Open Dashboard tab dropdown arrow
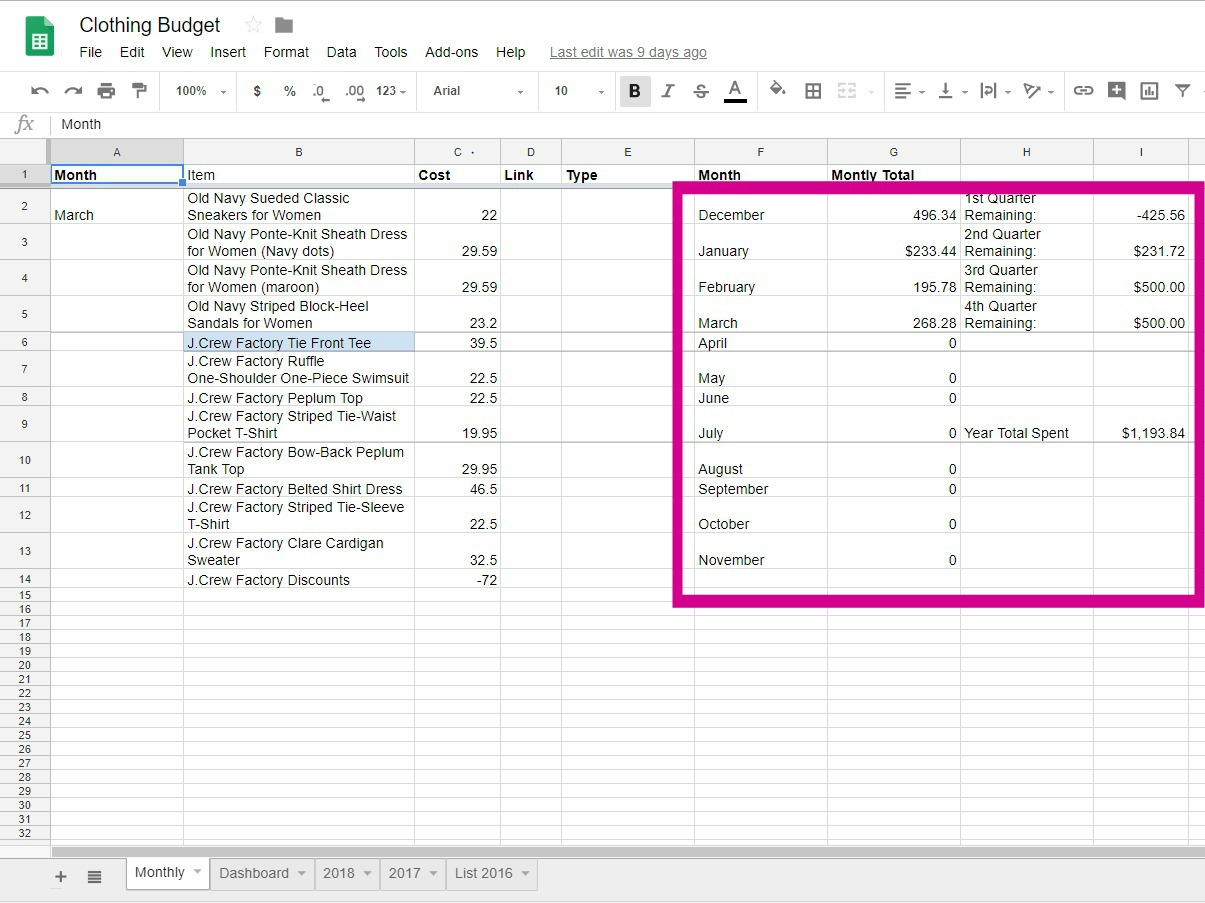 (301, 873)
